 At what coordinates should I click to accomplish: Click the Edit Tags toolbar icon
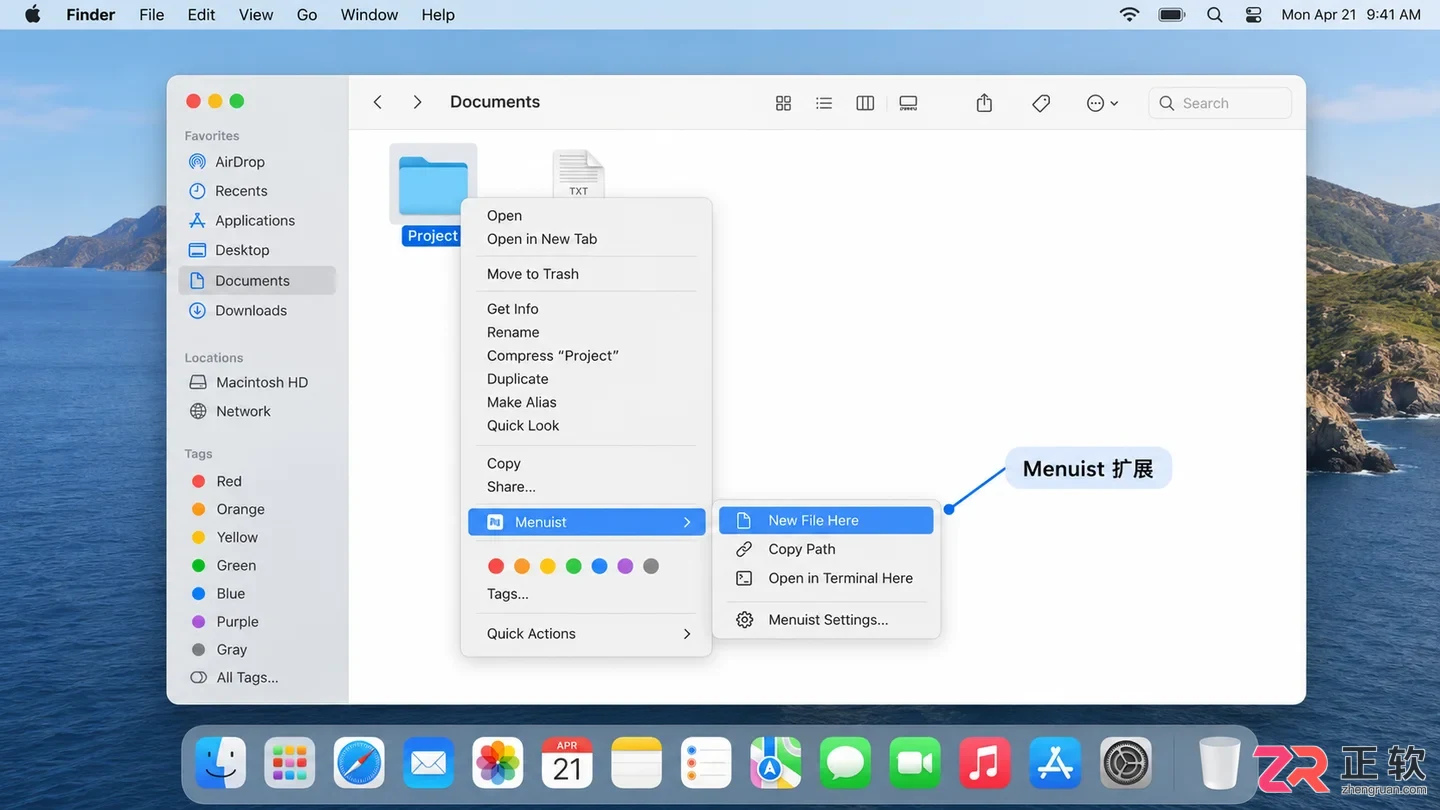pyautogui.click(x=1041, y=103)
